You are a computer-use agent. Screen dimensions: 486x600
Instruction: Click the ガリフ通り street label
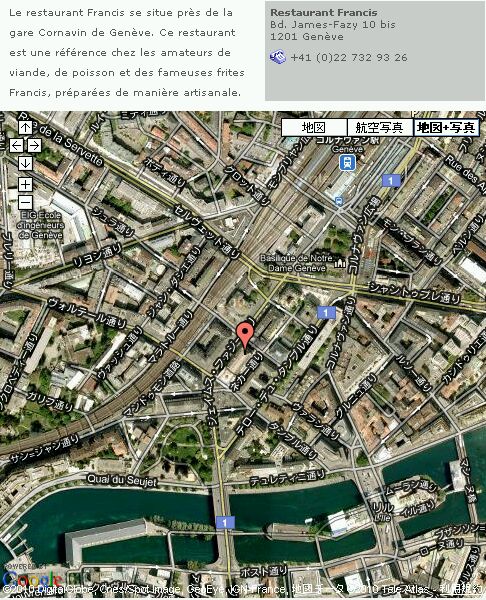[x=50, y=401]
